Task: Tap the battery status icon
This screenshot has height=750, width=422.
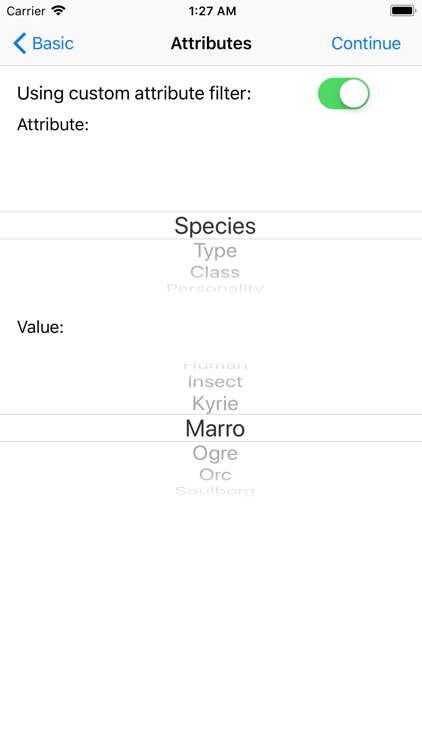Action: (x=402, y=11)
